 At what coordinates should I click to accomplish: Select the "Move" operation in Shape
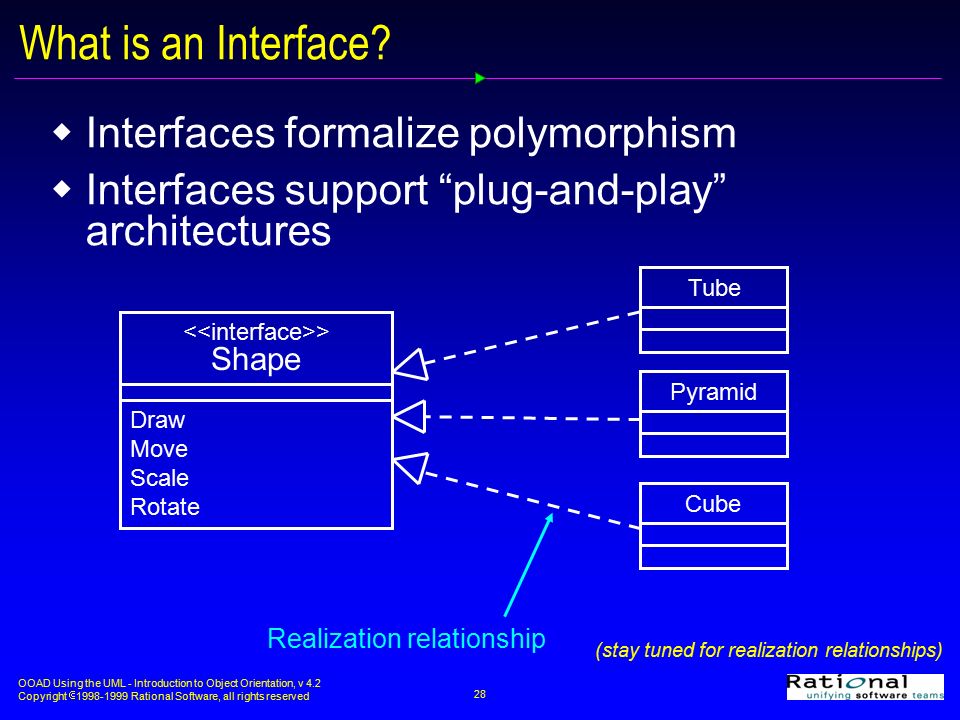click(159, 449)
